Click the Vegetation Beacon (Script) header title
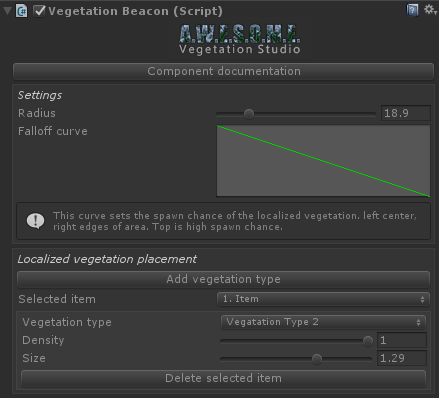The height and width of the screenshot is (398, 439). [135, 11]
